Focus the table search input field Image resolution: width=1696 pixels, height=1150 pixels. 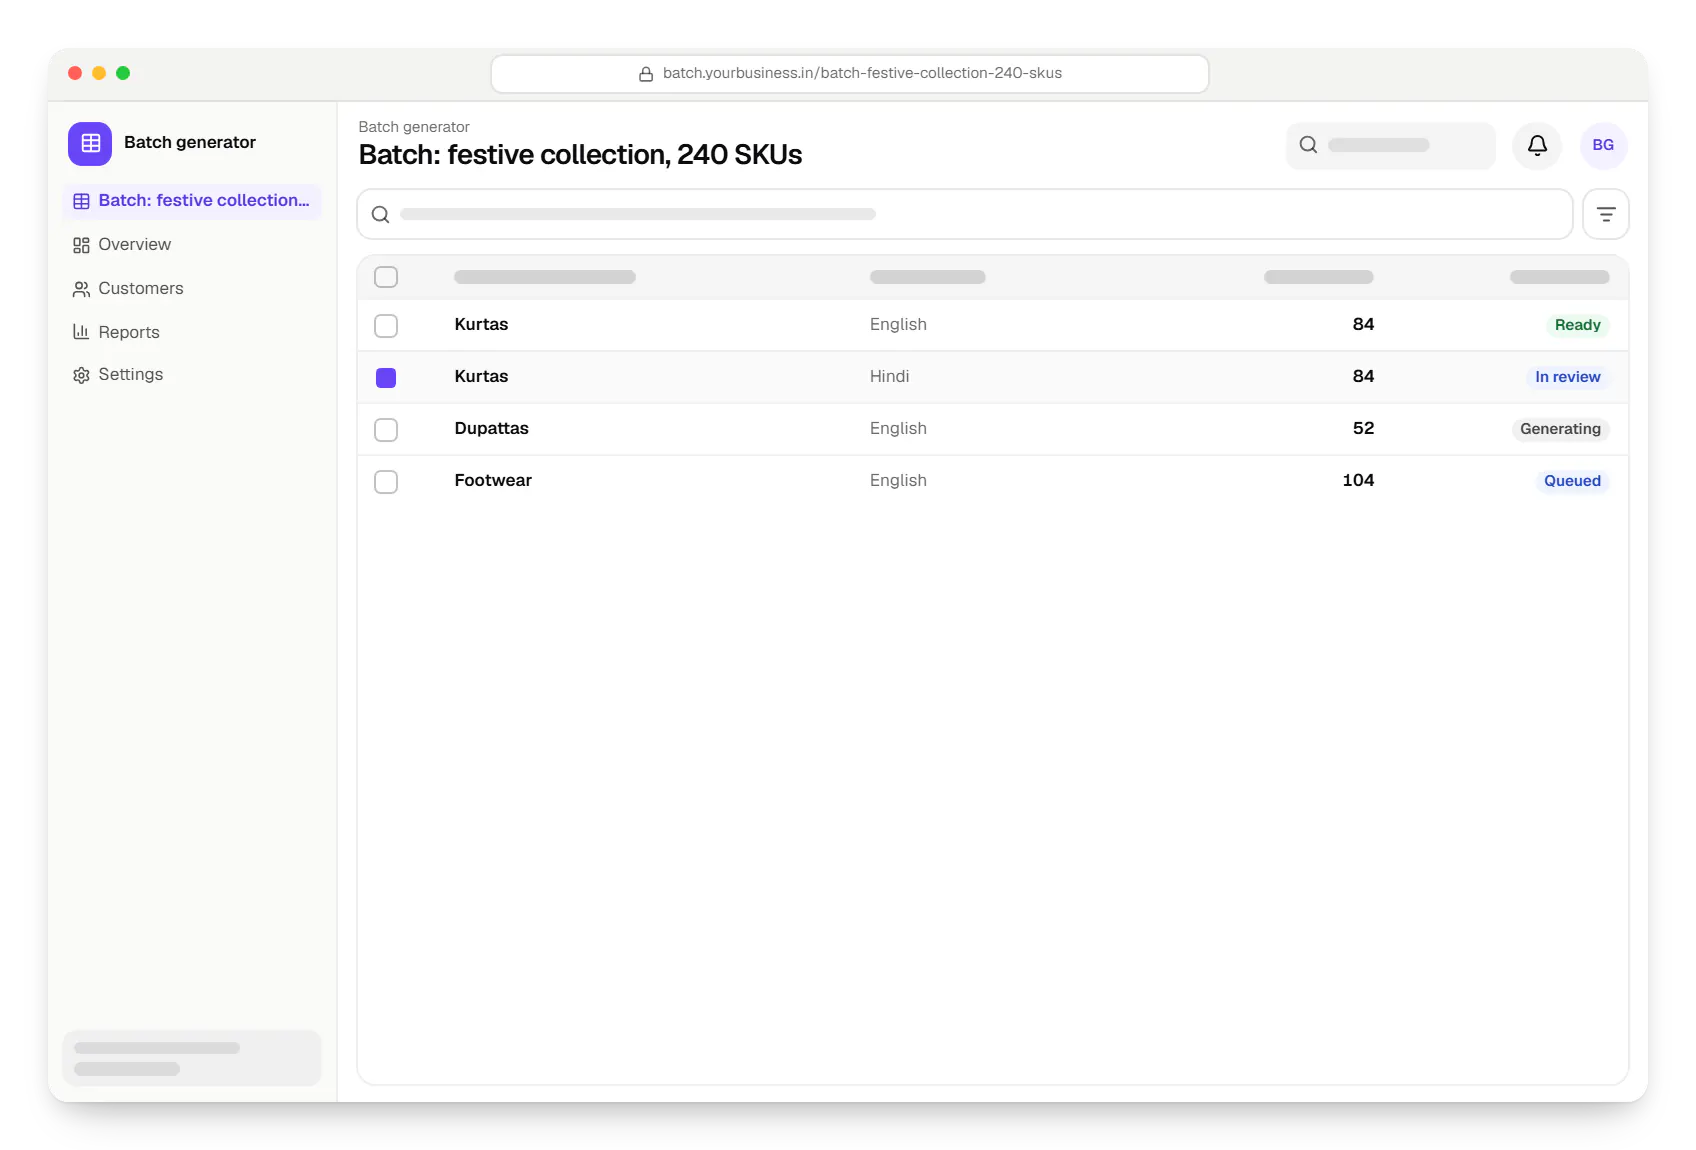pos(965,214)
